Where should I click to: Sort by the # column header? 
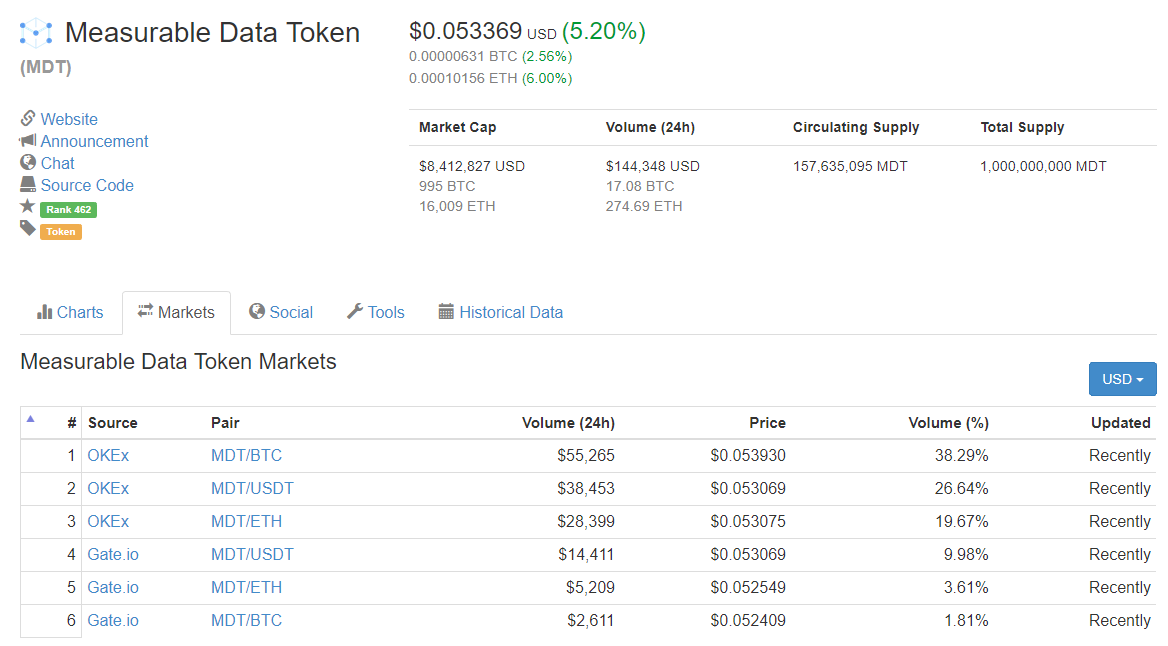coord(72,422)
